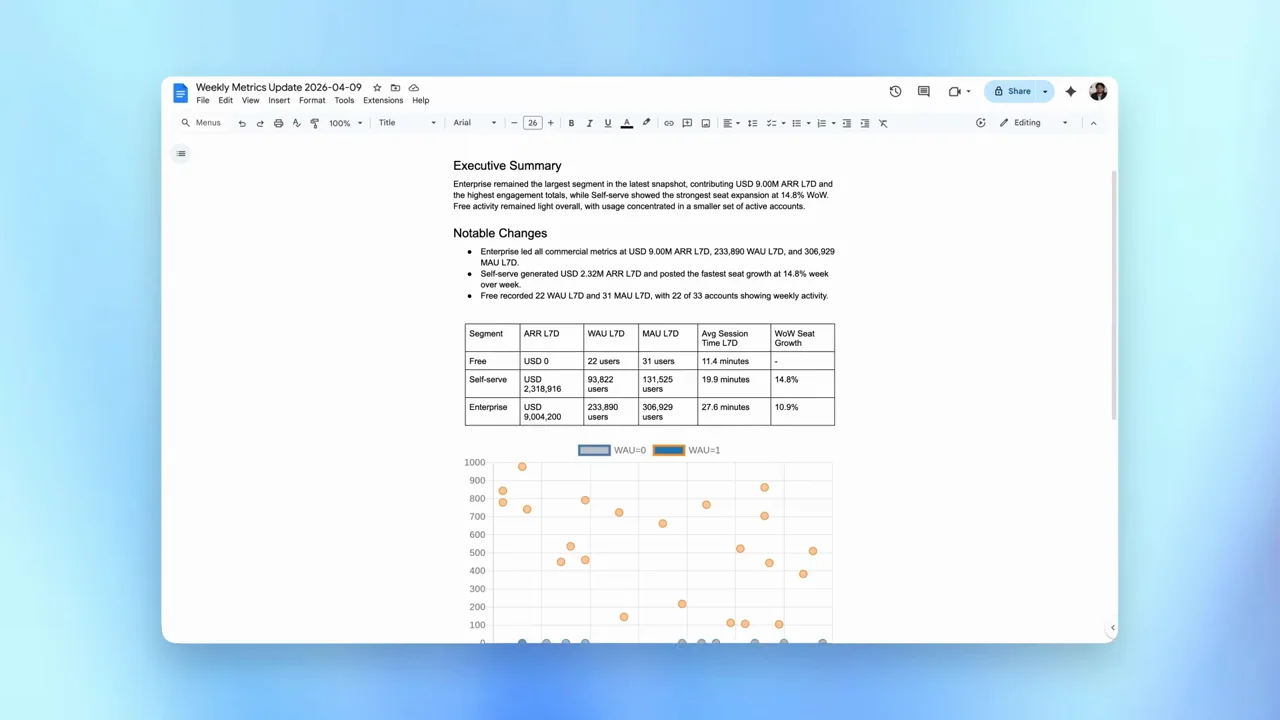Activate the paint format tool
1280x720 pixels.
pos(314,123)
